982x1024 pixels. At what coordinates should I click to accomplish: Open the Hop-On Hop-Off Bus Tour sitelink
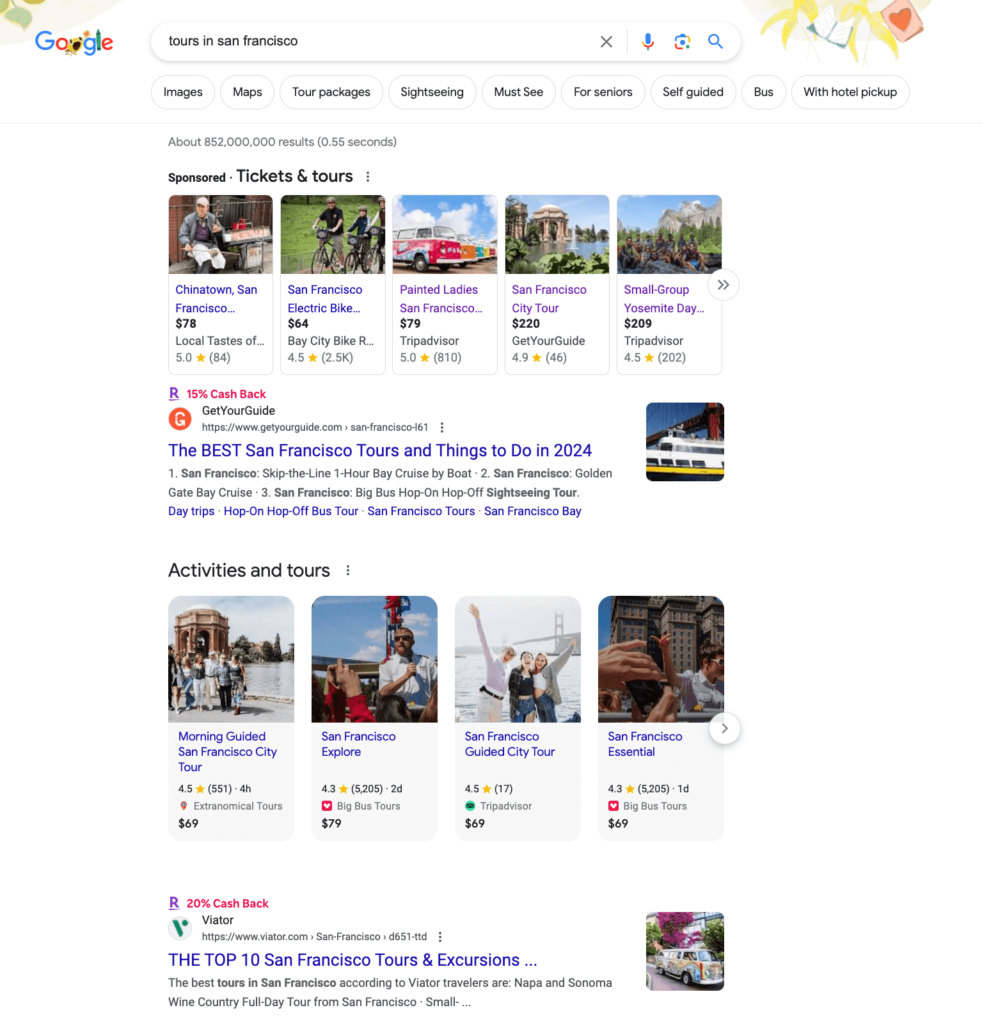pos(291,511)
